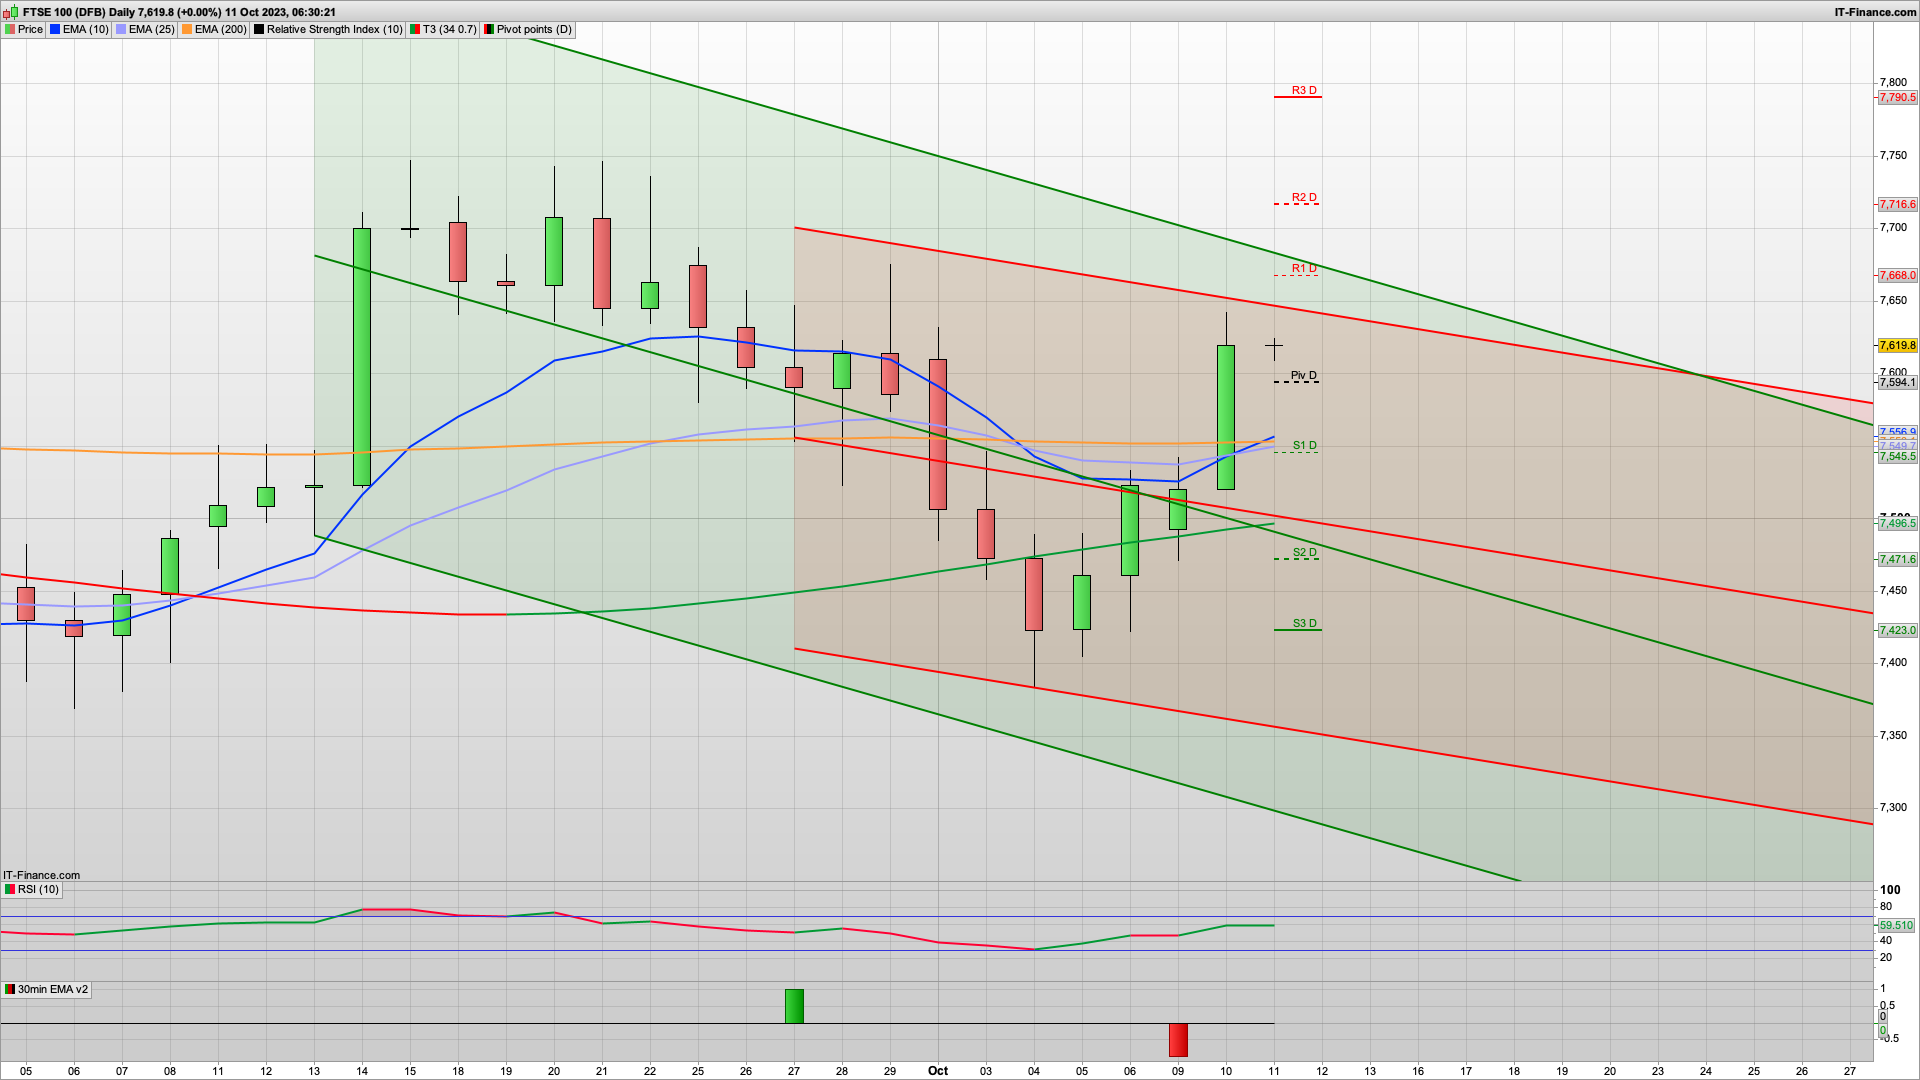Select the 59.510 RSI value tag
This screenshot has height=1080, width=1920.
point(1896,926)
